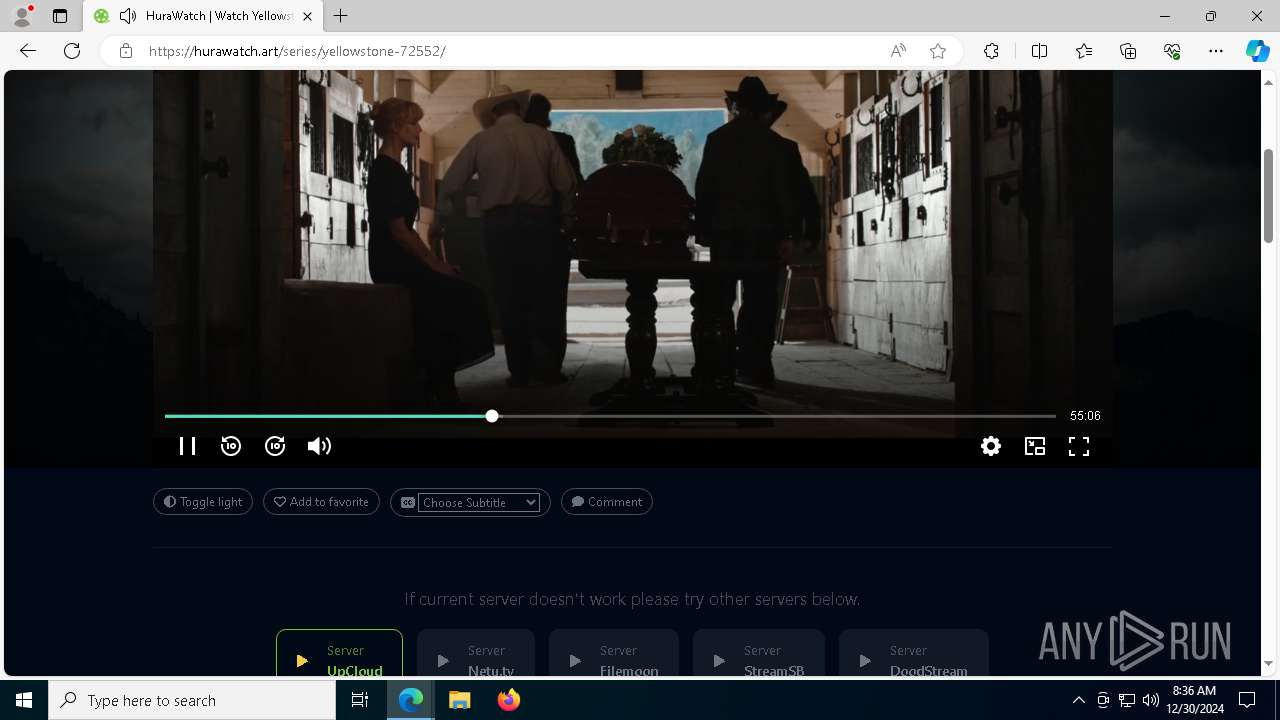Pause the video playback
Screen dimensions: 1280x720
click(x=187, y=446)
